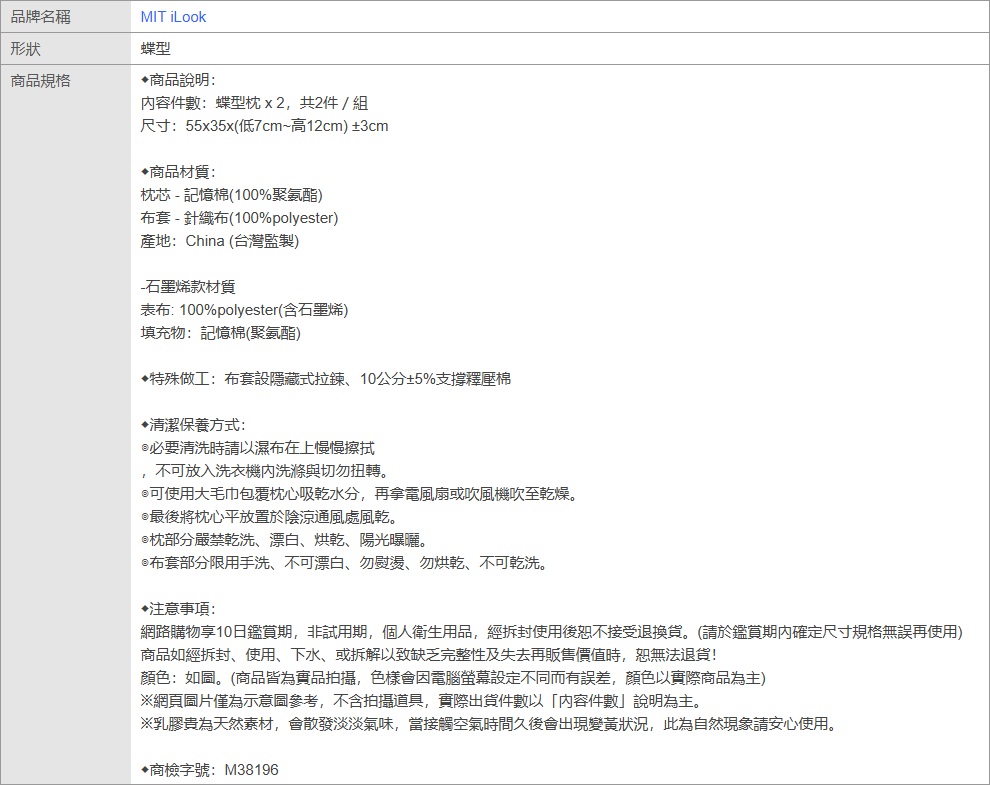Click the 形狀 label cell
990x785 pixels.
tap(66, 49)
